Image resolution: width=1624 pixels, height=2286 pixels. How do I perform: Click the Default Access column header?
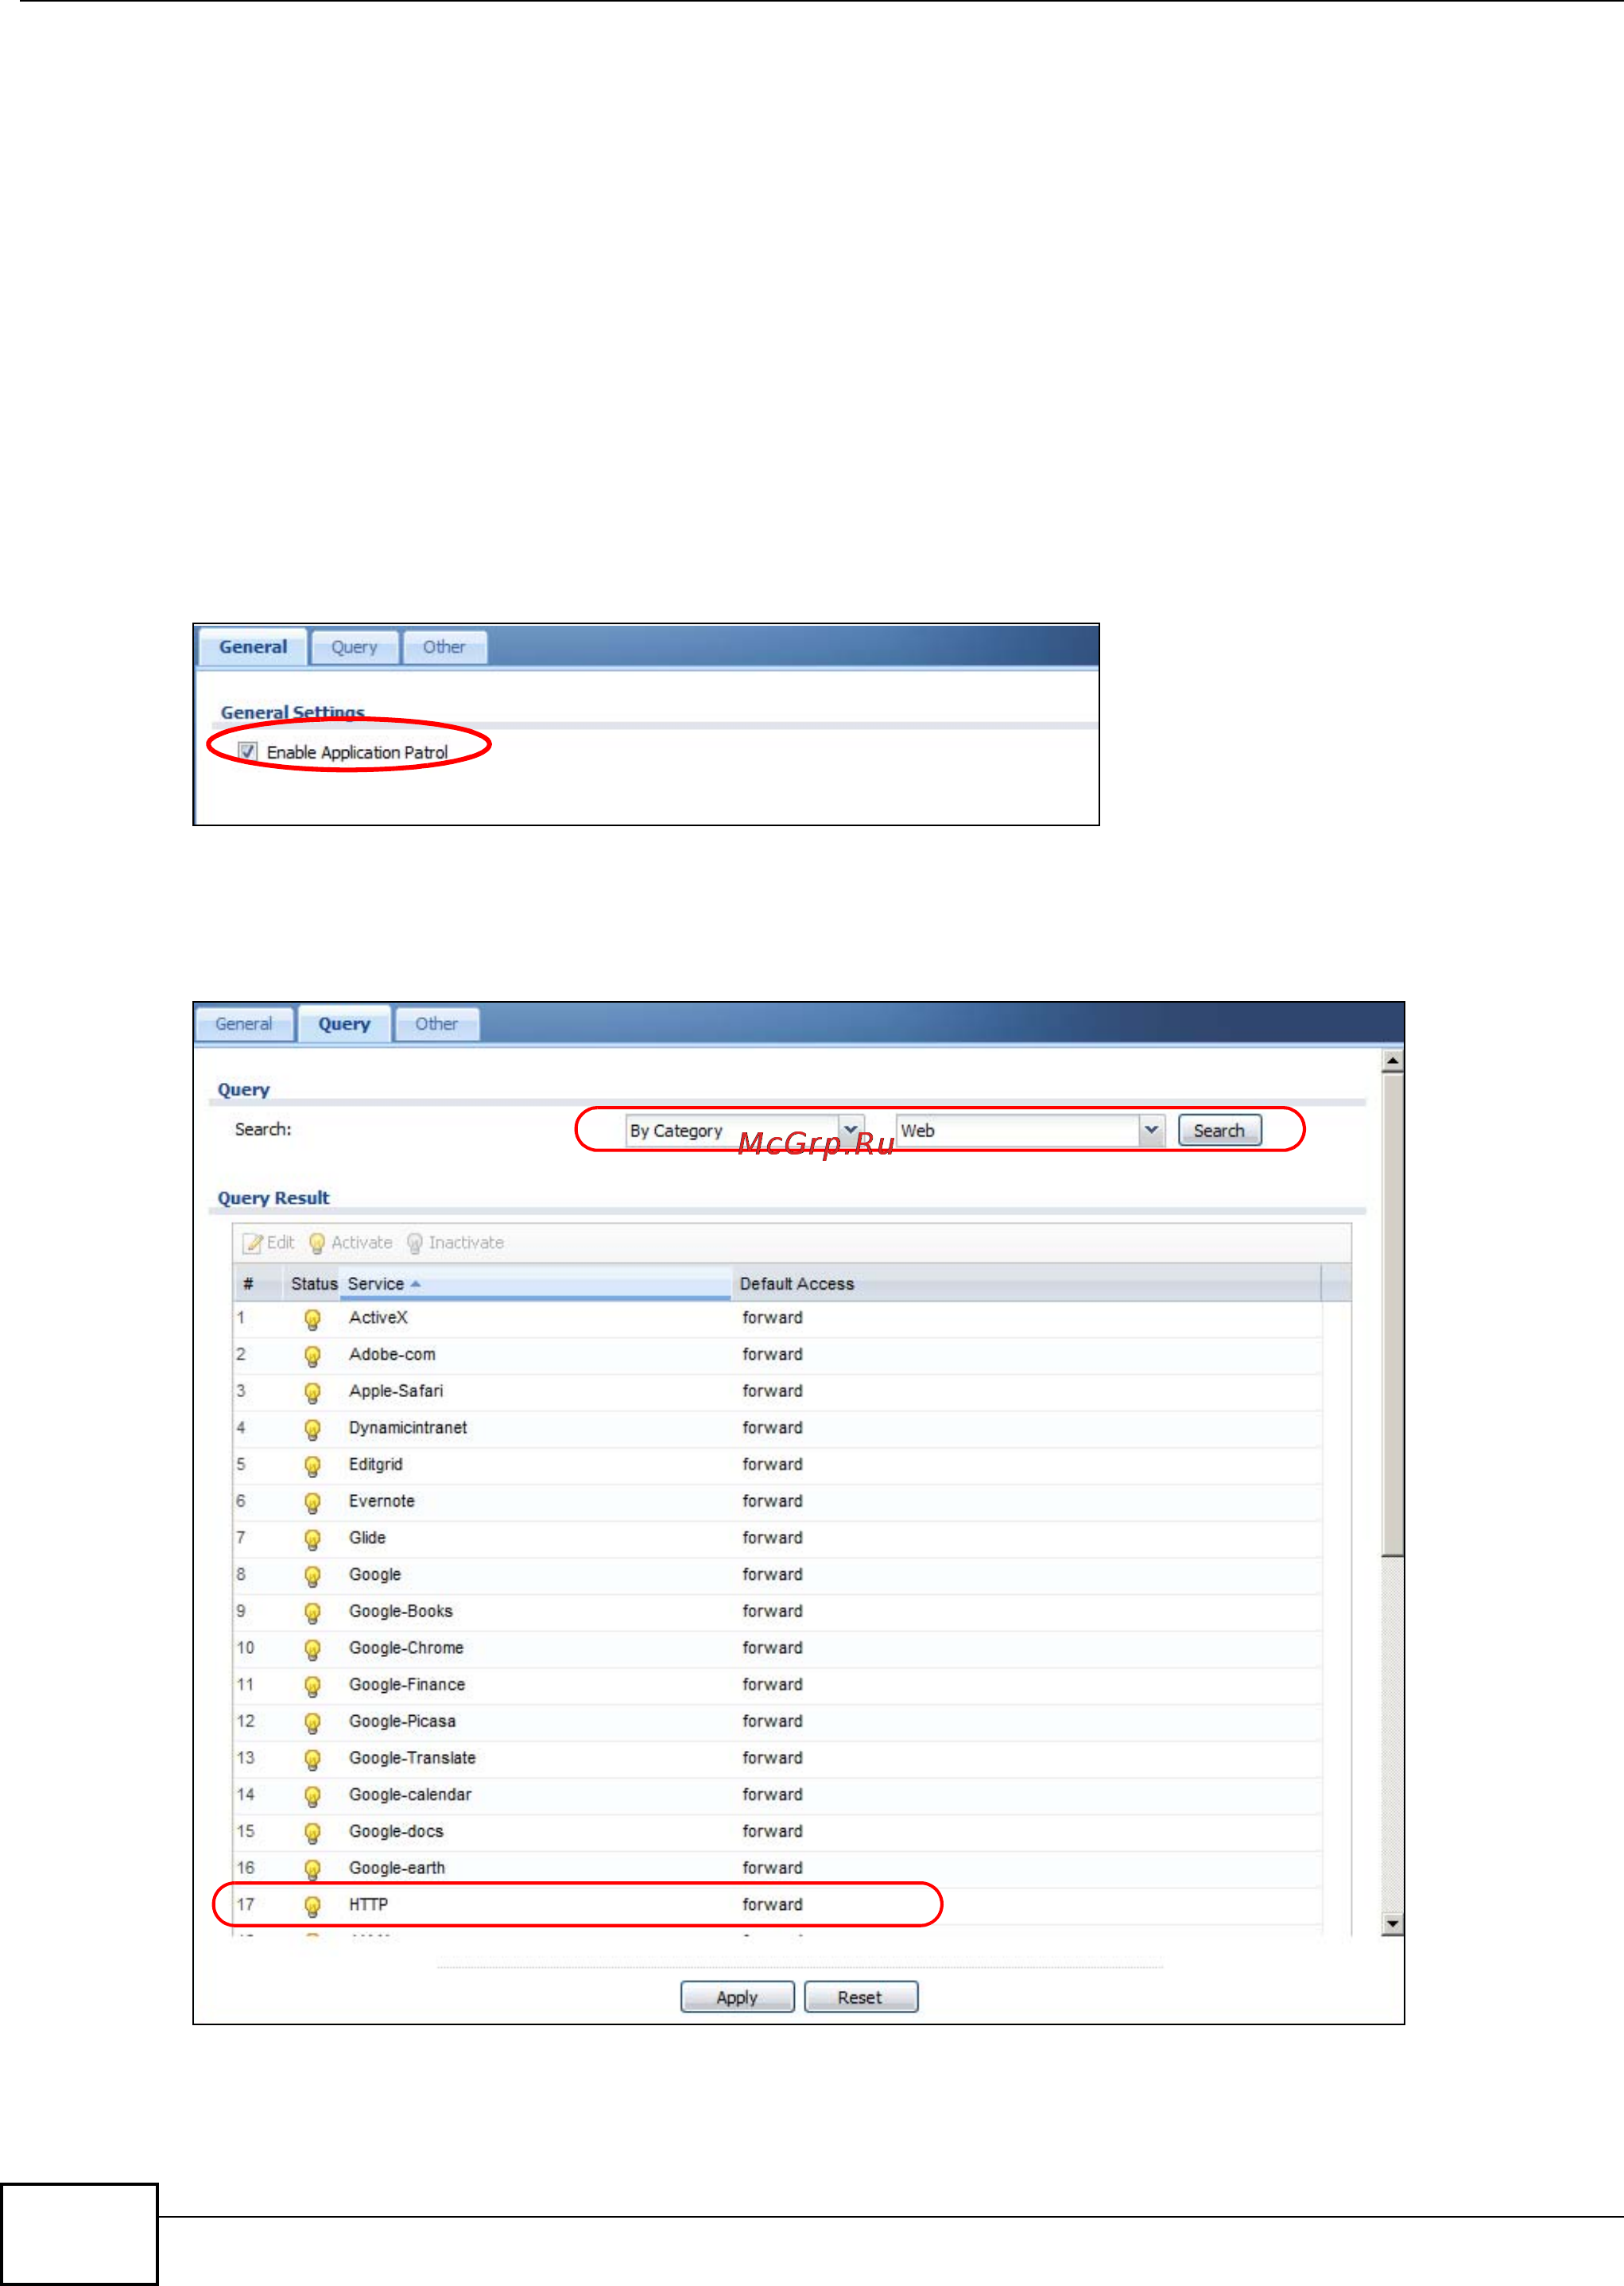click(1026, 1284)
